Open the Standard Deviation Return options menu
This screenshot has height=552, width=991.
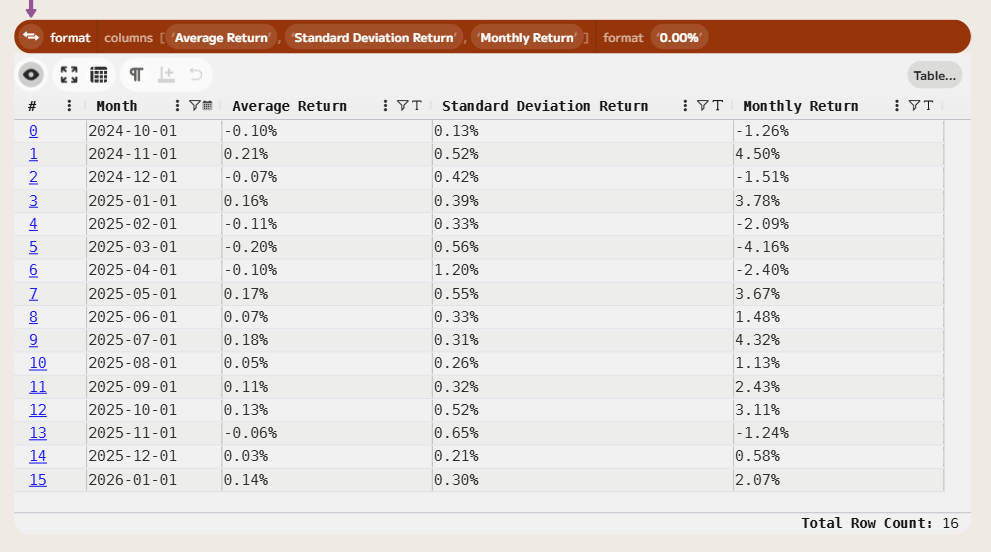click(x=685, y=106)
